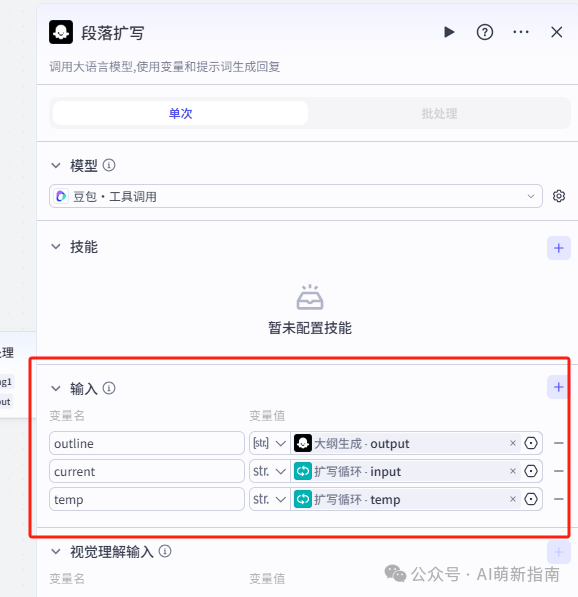Switch to 批处理 mode tab

point(439,113)
